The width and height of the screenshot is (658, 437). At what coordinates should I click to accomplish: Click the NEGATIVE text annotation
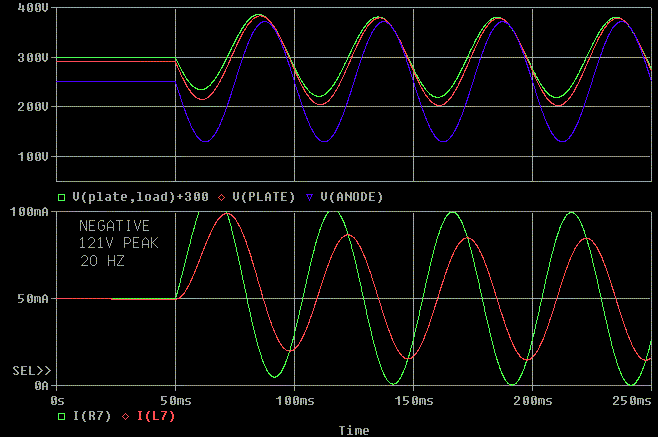[x=114, y=226]
